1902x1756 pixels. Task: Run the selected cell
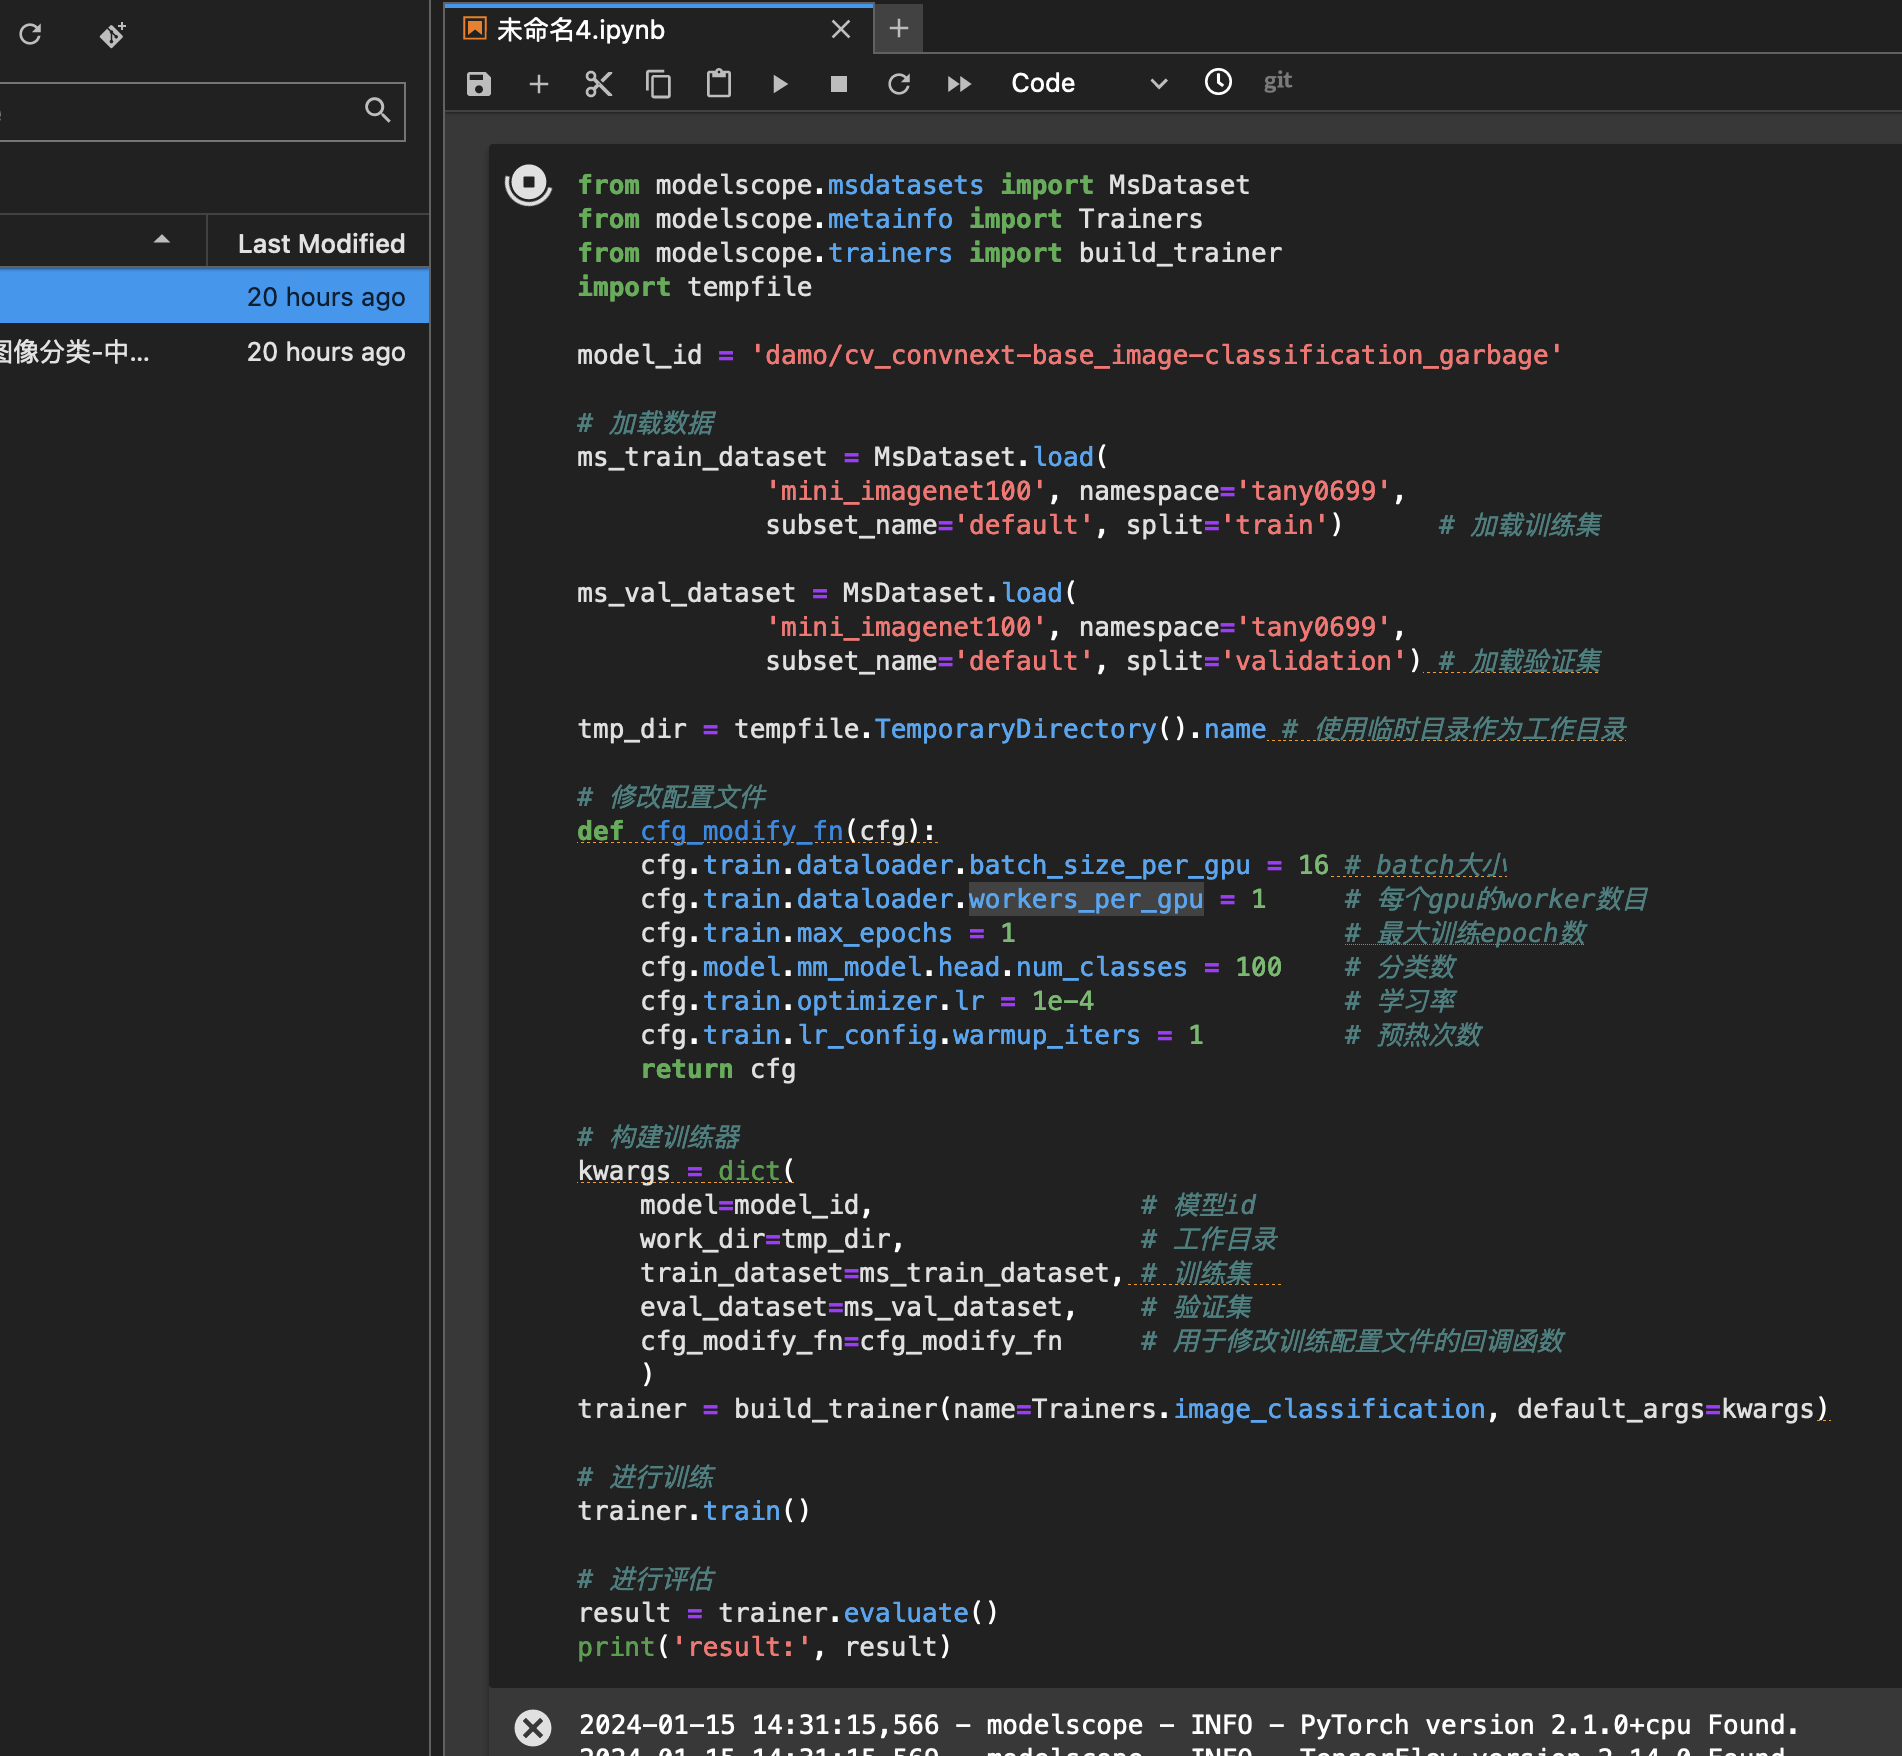pos(780,84)
